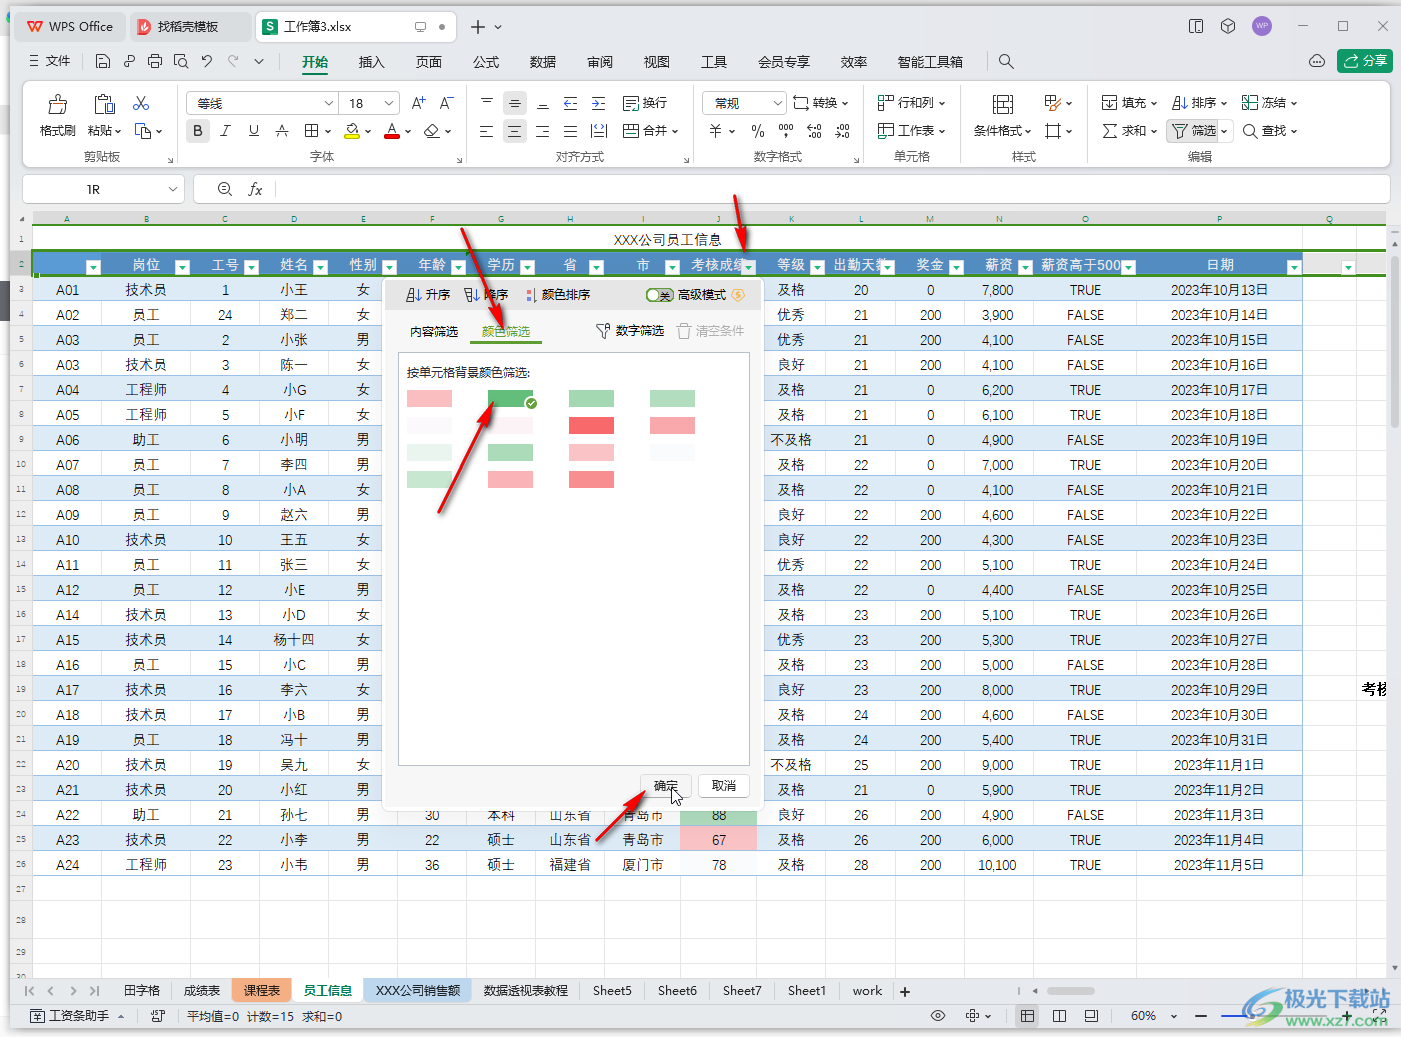This screenshot has width=1401, height=1037.
Task: Toggle the advanced mode (高级模式) switch
Action: (x=660, y=295)
